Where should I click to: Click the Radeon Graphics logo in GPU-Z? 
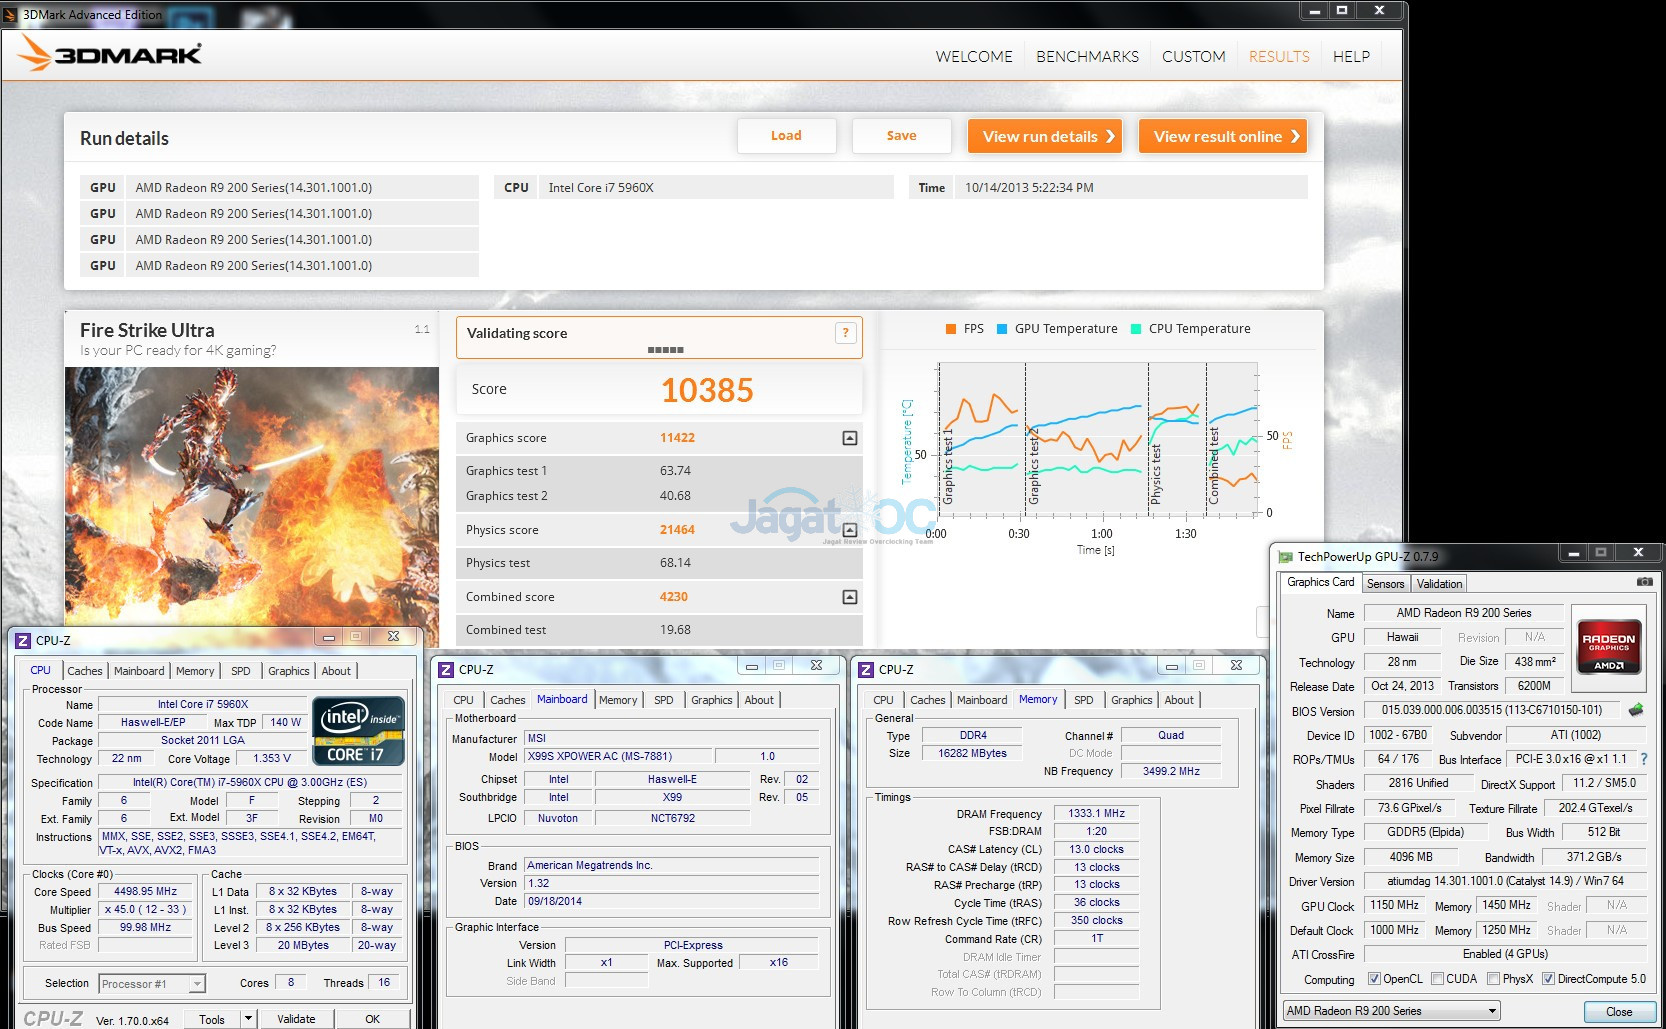tap(1608, 649)
